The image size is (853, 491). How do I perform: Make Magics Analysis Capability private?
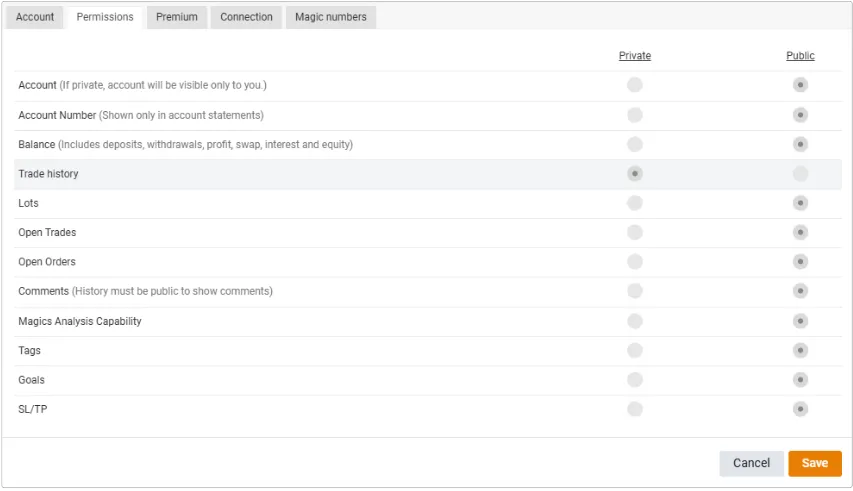point(635,321)
